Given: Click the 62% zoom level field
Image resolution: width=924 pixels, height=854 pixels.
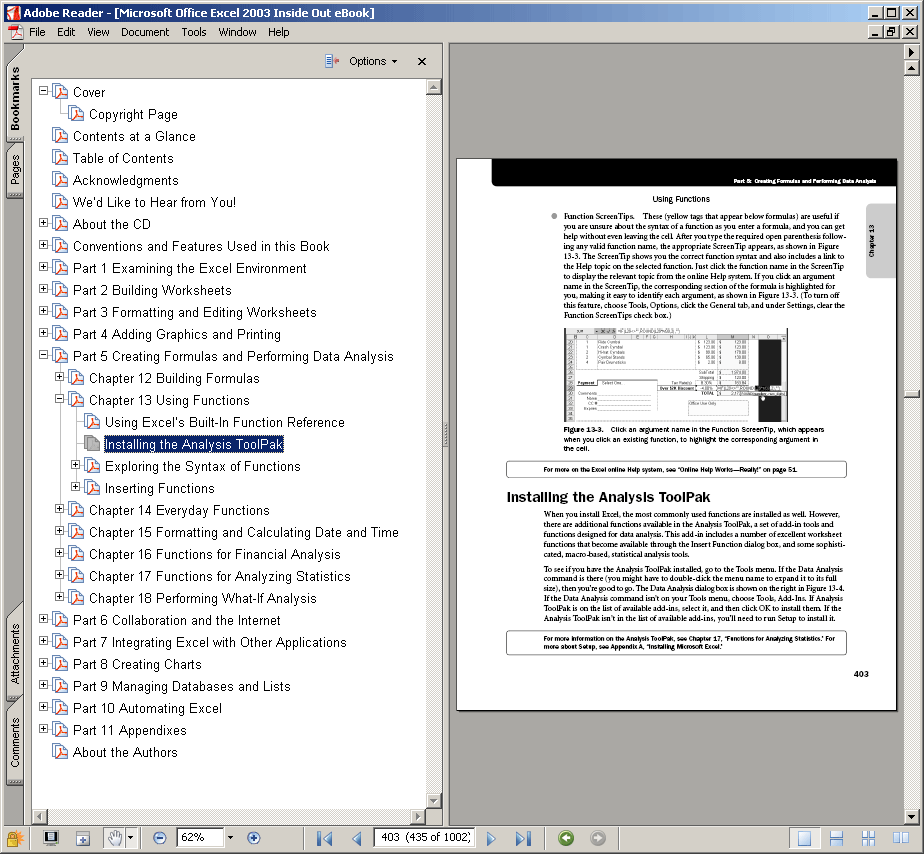Looking at the screenshot, I should (x=200, y=837).
